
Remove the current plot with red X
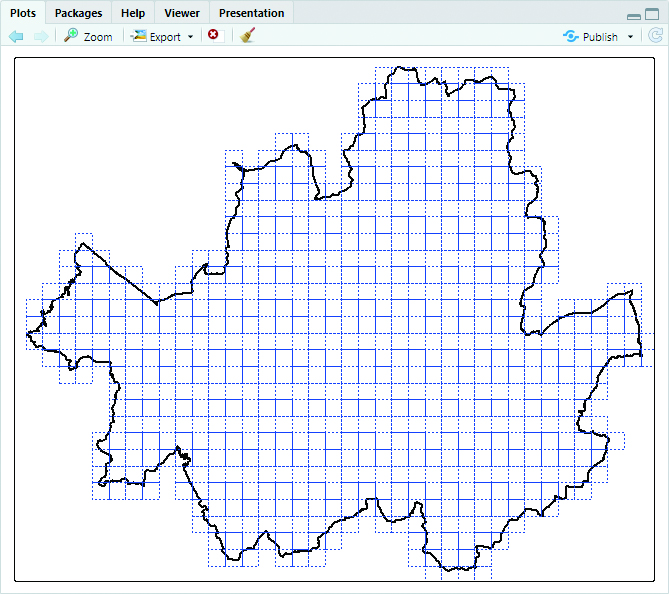(213, 36)
